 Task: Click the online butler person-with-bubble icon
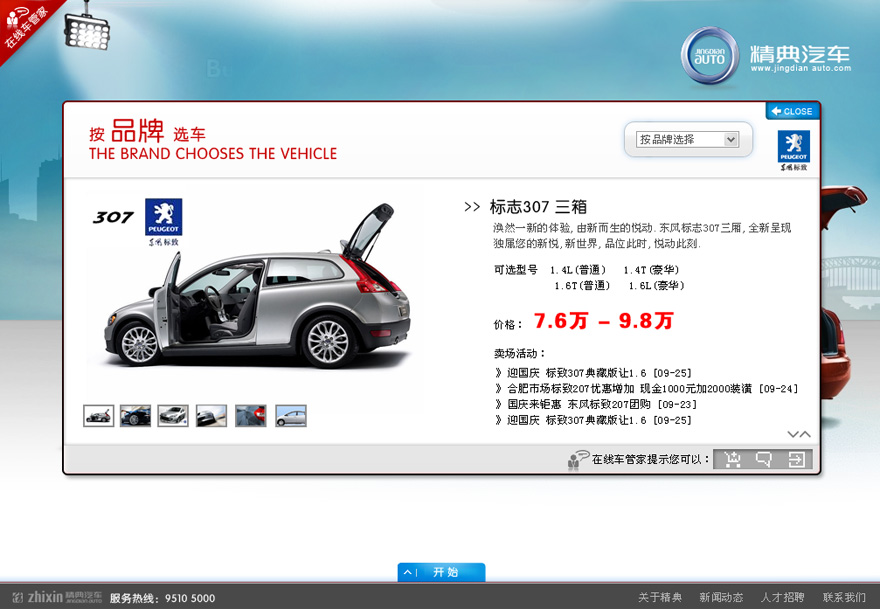(578, 459)
